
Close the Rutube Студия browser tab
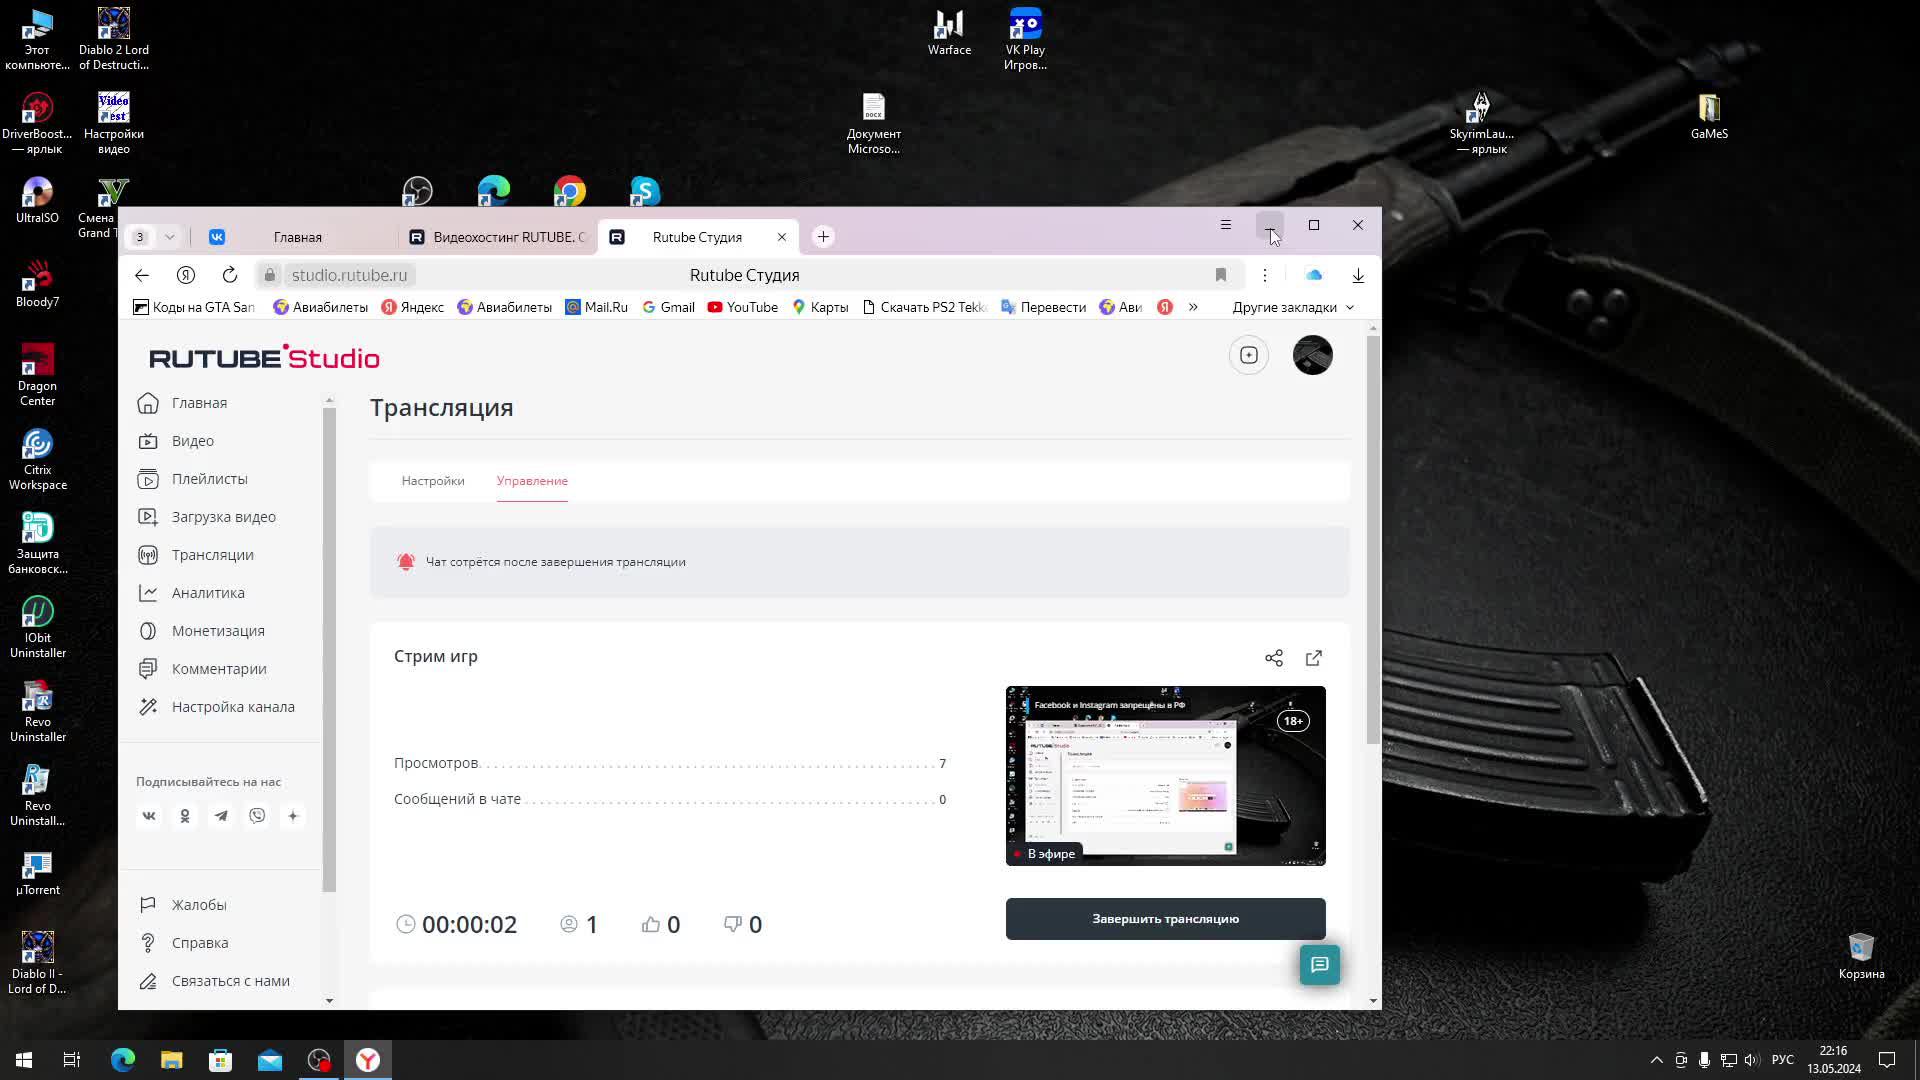coord(782,237)
